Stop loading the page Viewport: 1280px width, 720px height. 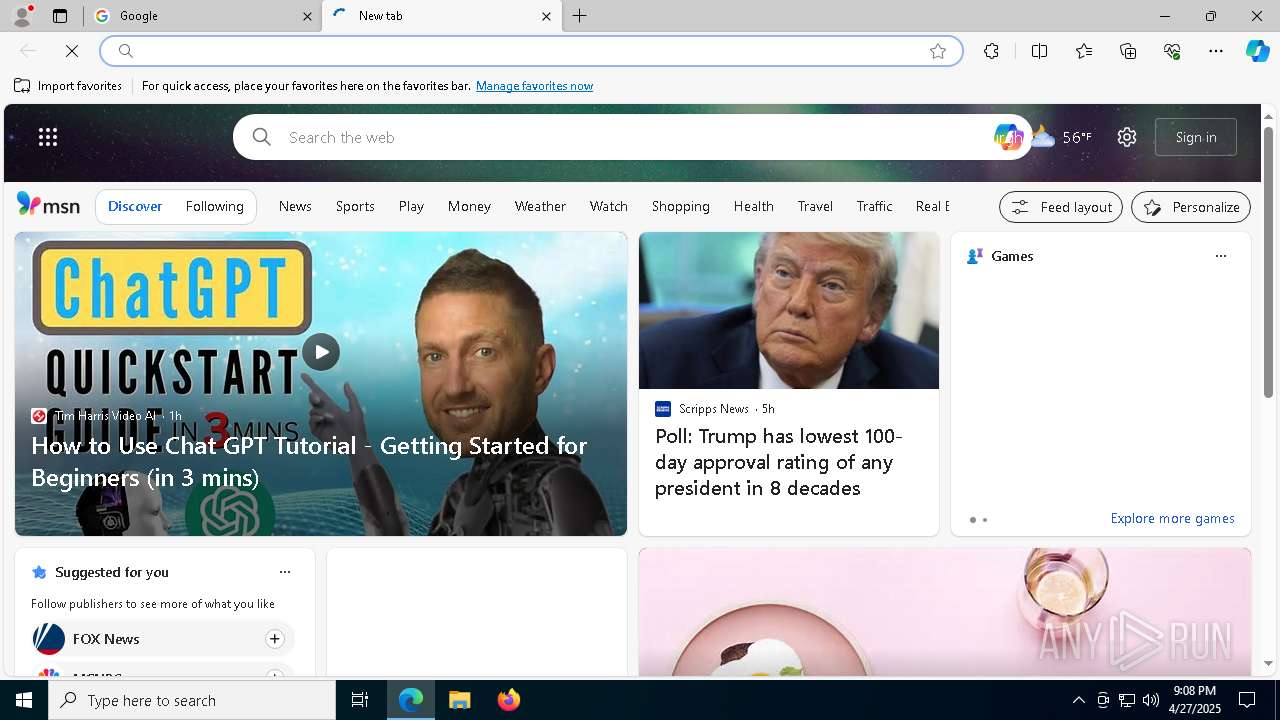click(72, 51)
